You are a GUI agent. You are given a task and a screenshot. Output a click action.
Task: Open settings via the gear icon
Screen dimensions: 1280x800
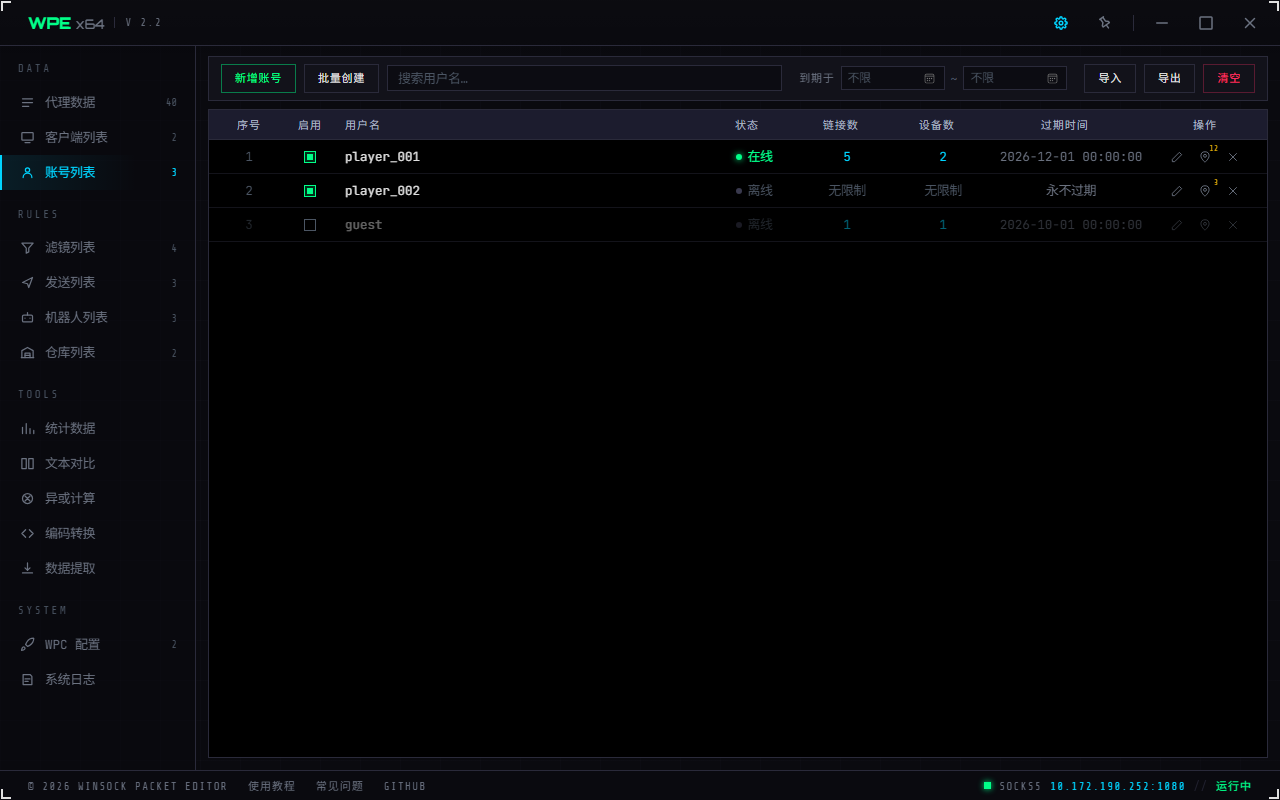[x=1061, y=23]
